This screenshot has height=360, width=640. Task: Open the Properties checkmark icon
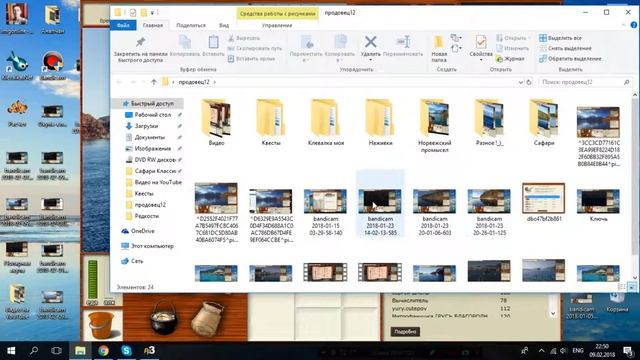tap(481, 42)
